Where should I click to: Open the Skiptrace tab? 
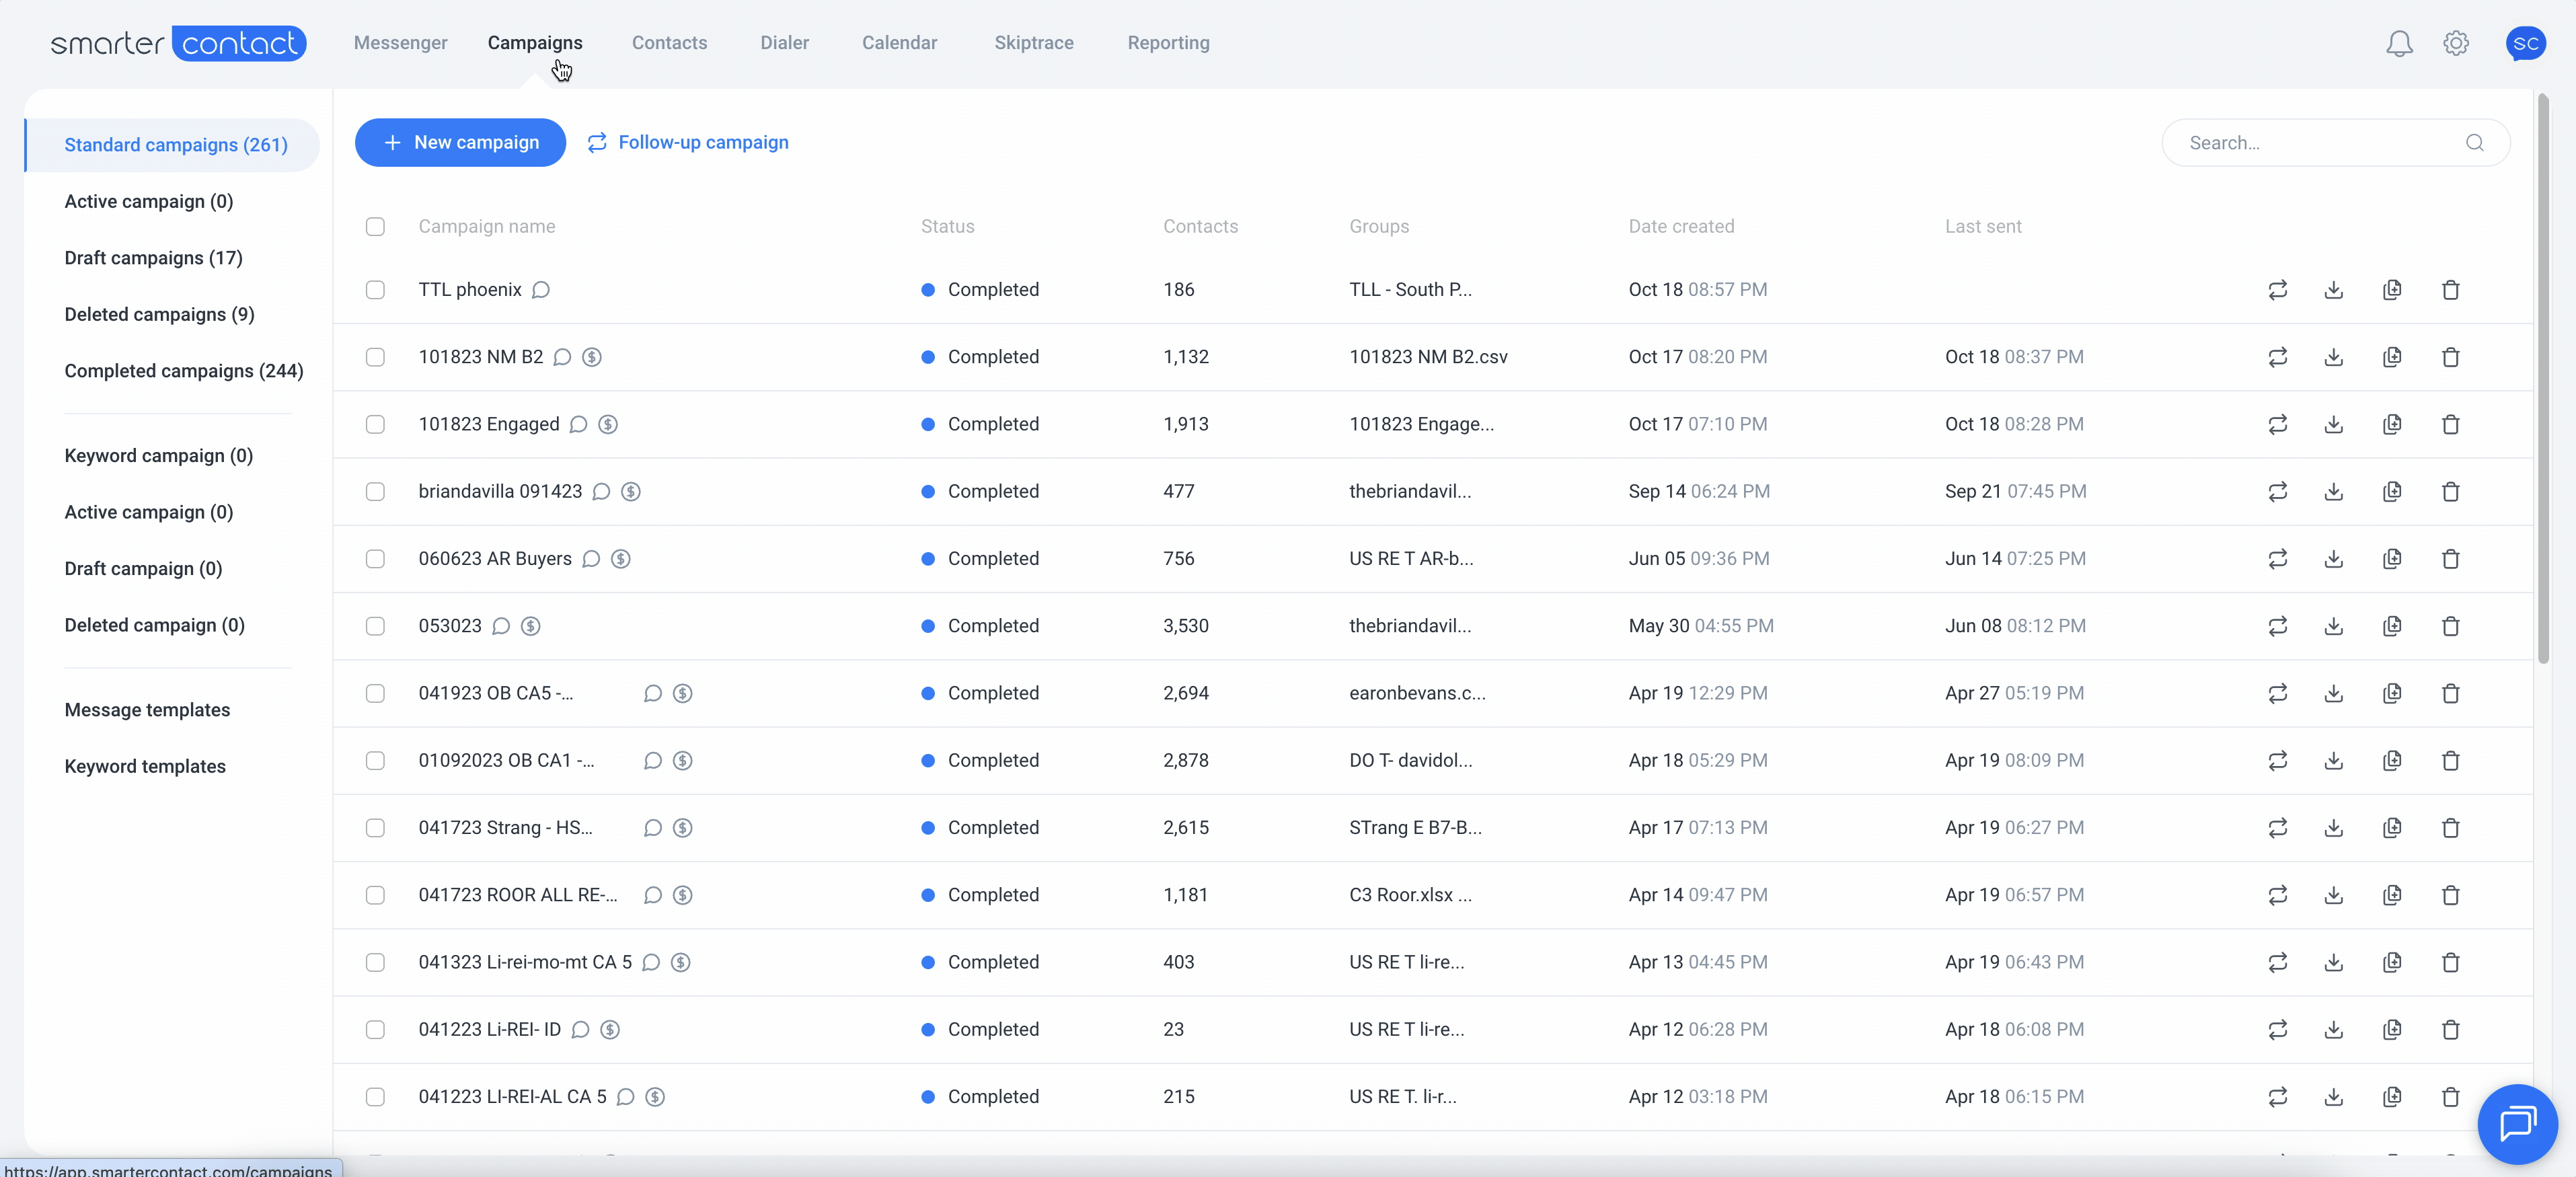click(x=1033, y=43)
